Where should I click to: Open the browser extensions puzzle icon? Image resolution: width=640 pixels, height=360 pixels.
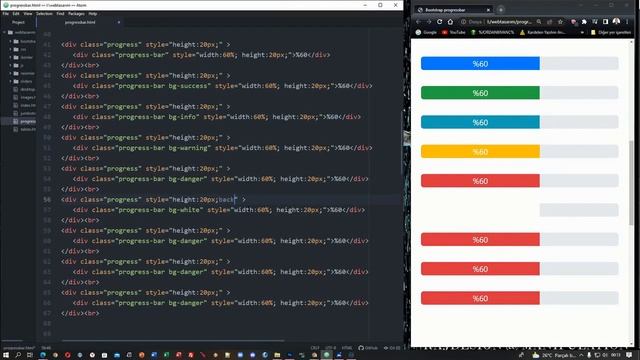pos(584,22)
